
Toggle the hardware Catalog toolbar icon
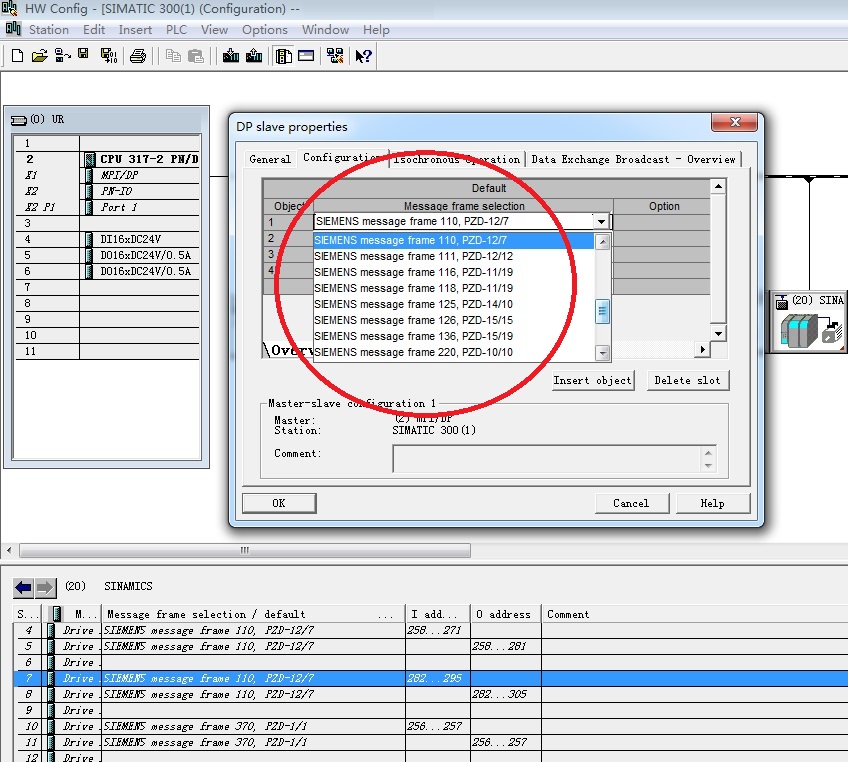click(x=283, y=56)
